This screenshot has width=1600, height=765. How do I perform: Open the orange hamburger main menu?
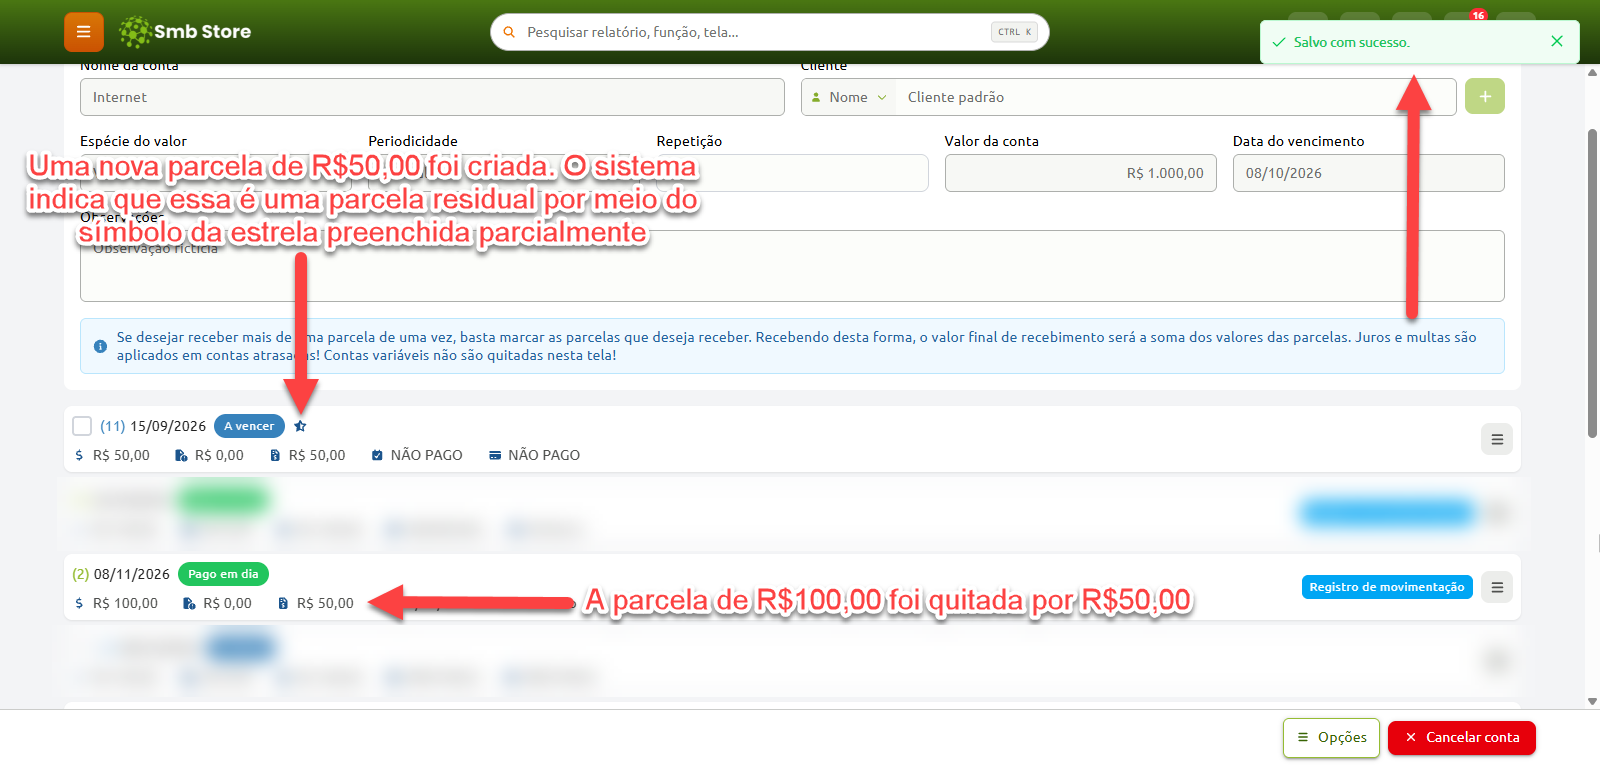tap(84, 32)
